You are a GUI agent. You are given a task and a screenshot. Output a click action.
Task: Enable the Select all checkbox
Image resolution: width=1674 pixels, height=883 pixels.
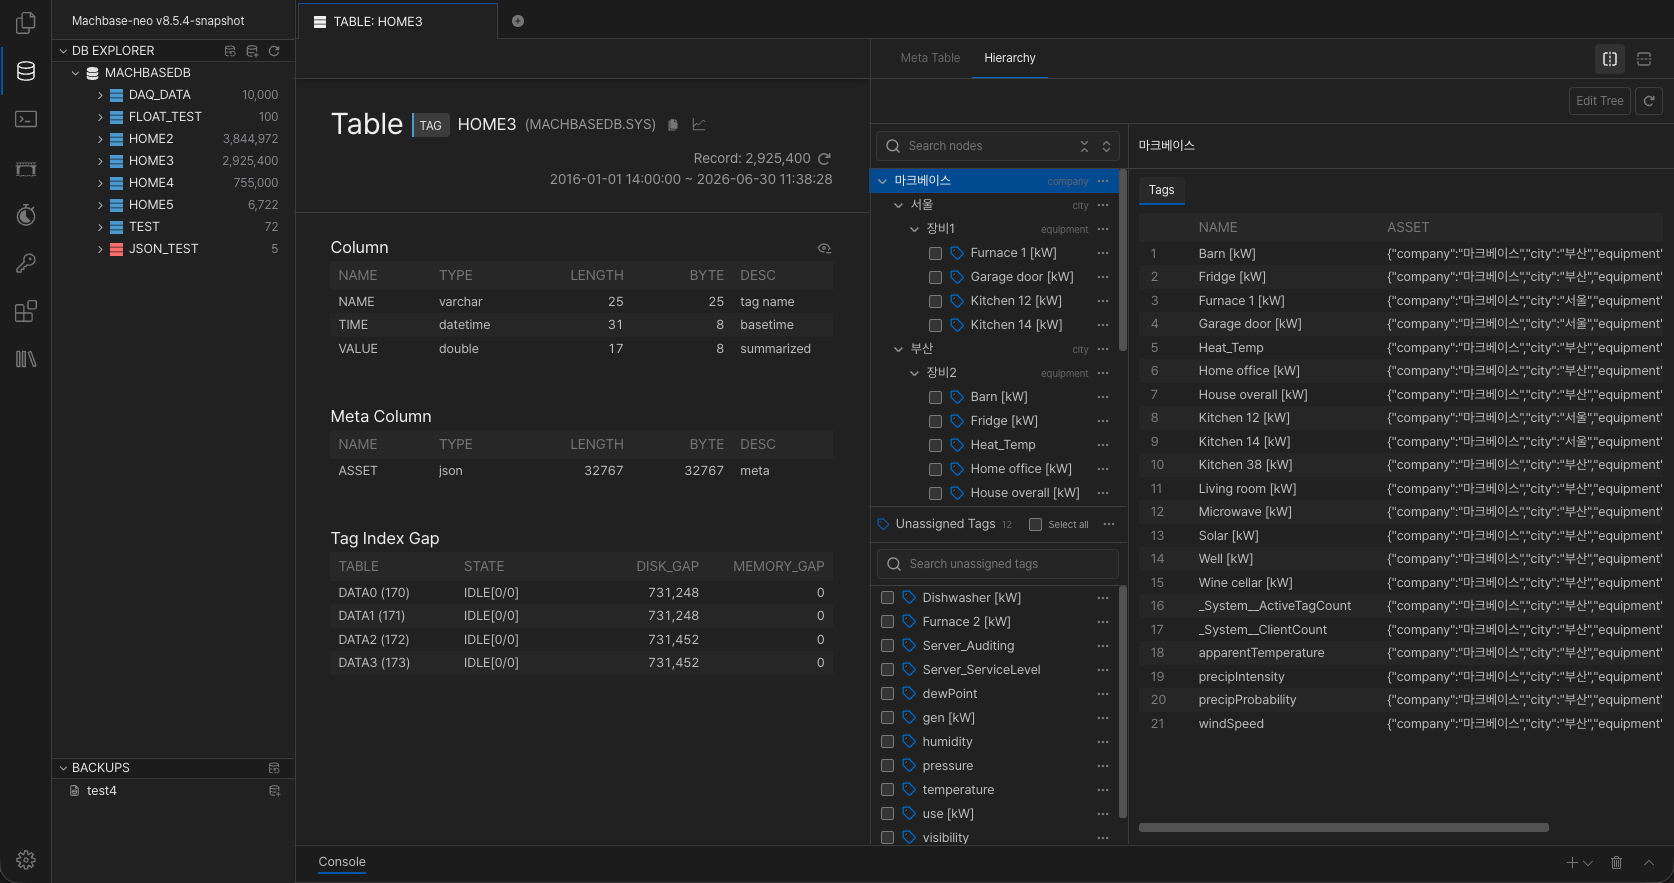(1035, 525)
